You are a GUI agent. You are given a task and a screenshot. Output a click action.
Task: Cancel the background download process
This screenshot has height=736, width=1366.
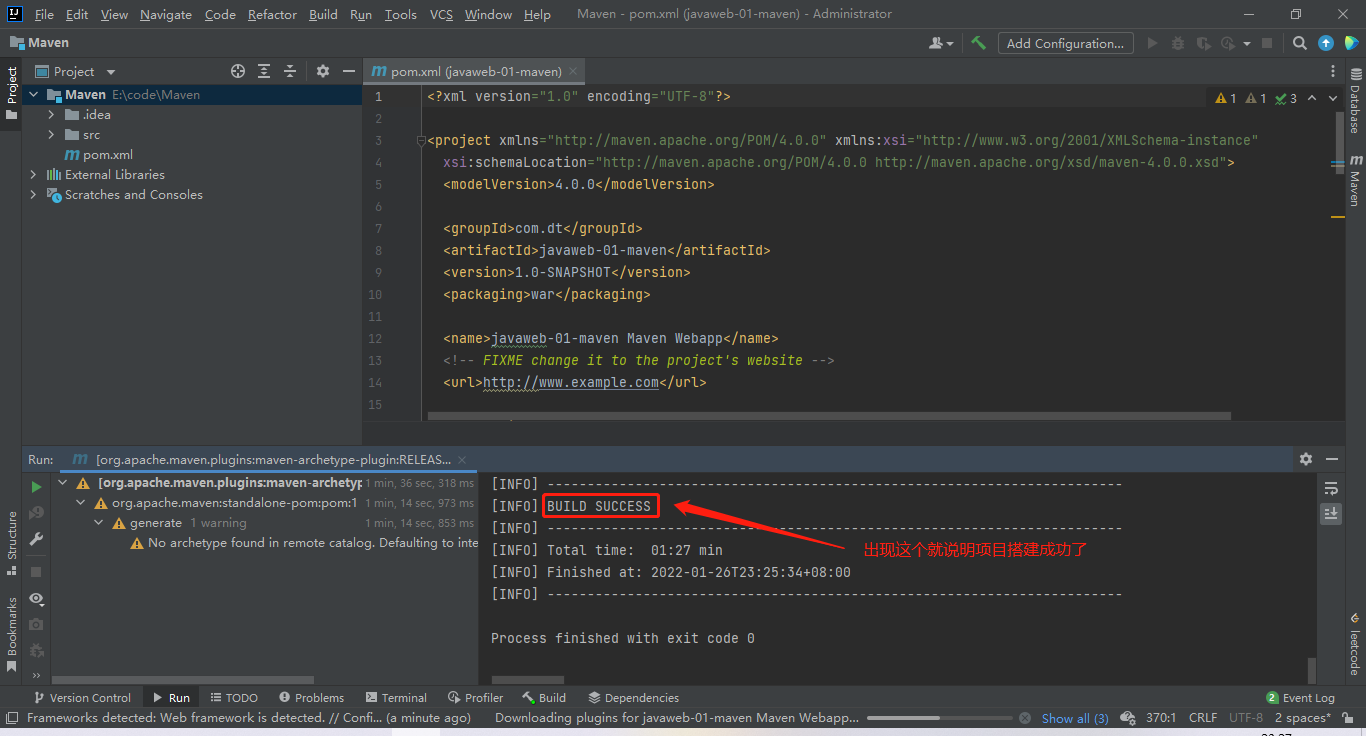(x=1024, y=718)
